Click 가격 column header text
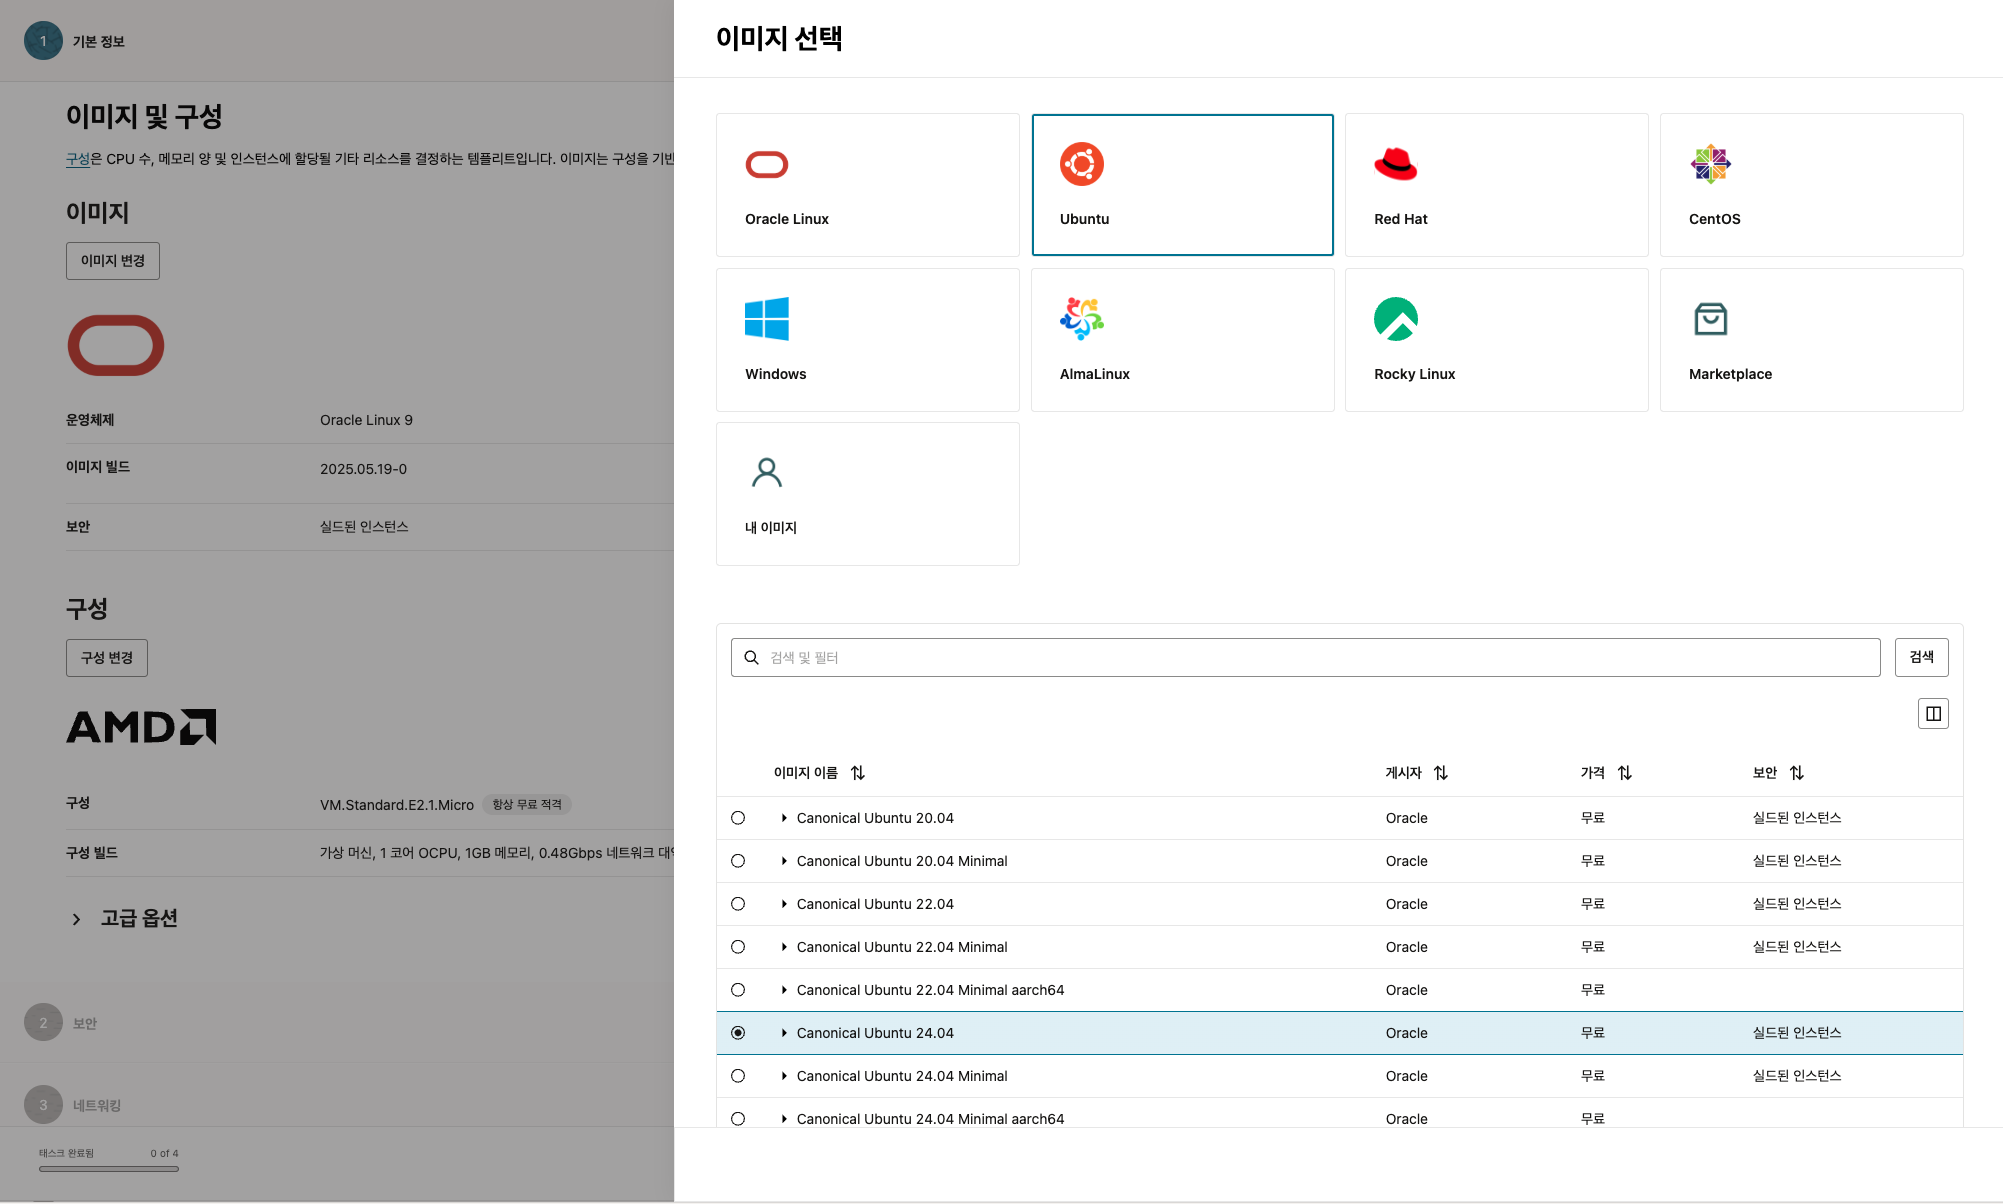 click(x=1593, y=773)
